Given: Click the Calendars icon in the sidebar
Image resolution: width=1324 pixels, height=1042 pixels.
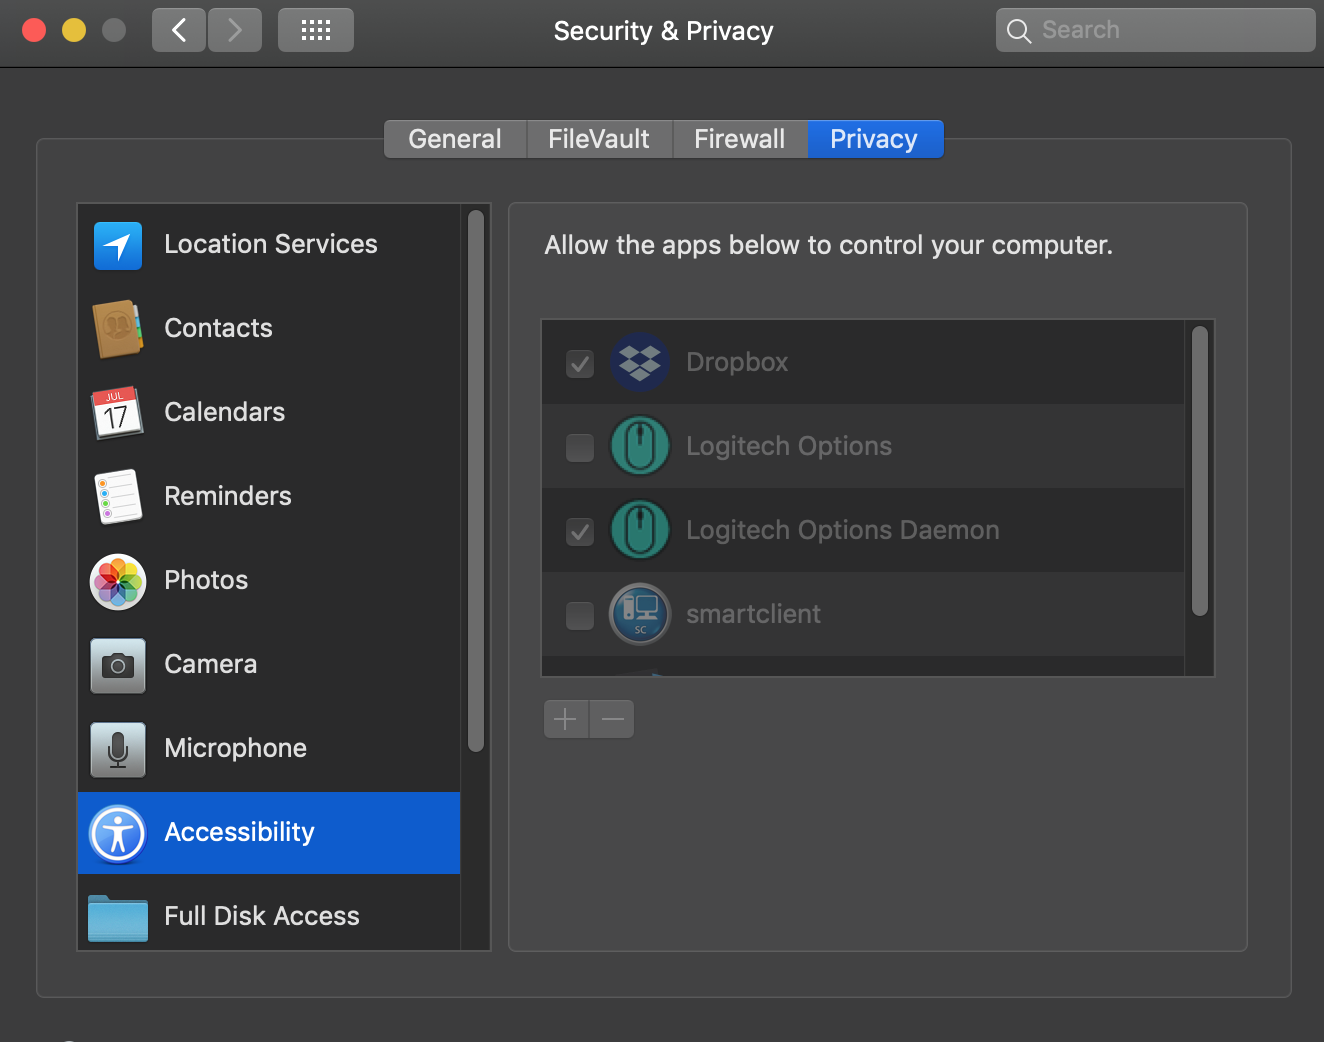Looking at the screenshot, I should point(118,413).
